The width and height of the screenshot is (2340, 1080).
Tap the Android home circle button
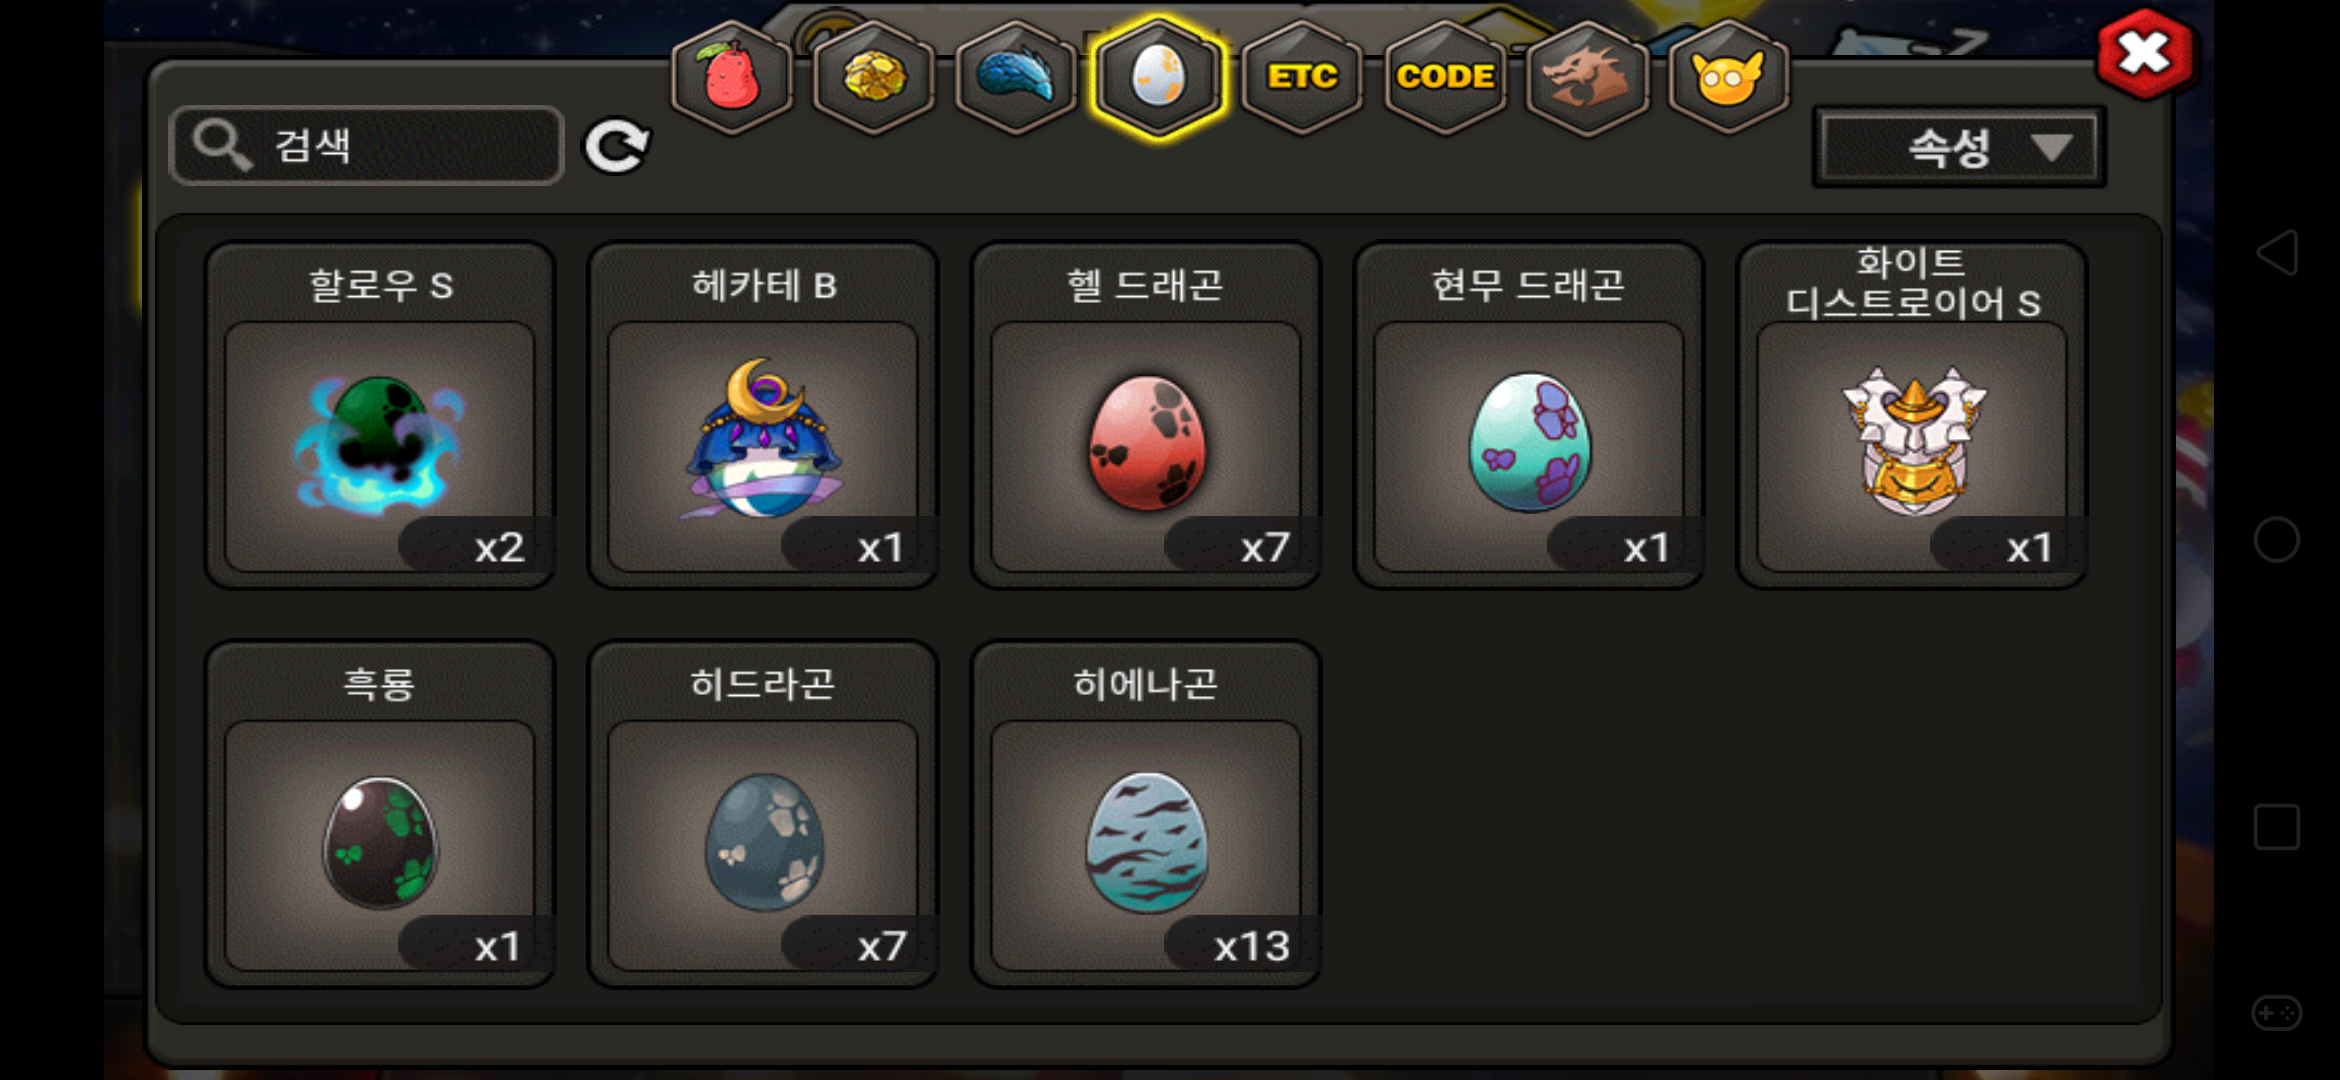2277,540
